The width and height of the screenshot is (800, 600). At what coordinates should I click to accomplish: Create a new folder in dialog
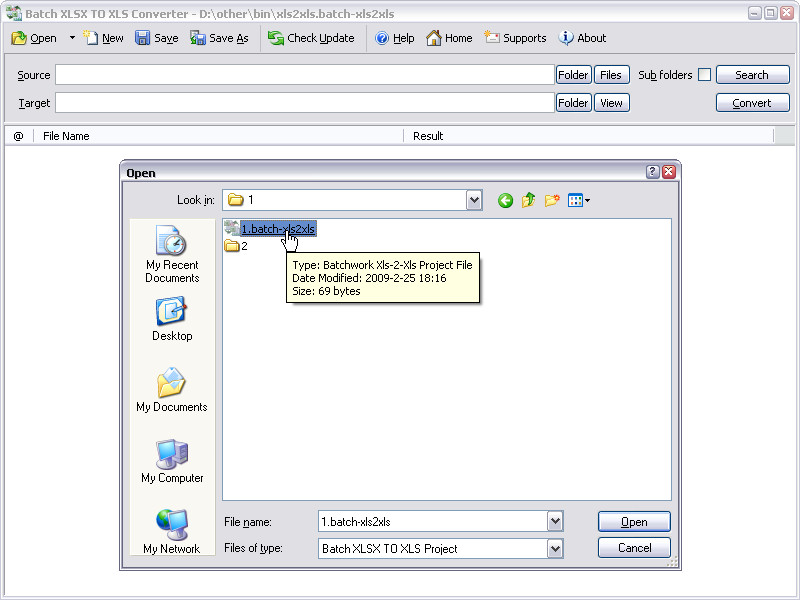point(552,201)
